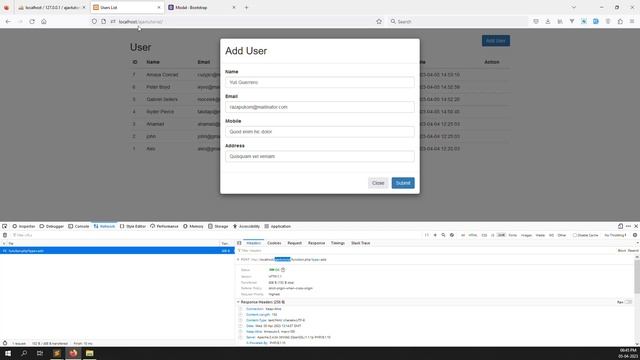The width and height of the screenshot is (640, 360).
Task: Switch to the Inspector DevTools tab
Action: [x=24, y=226]
